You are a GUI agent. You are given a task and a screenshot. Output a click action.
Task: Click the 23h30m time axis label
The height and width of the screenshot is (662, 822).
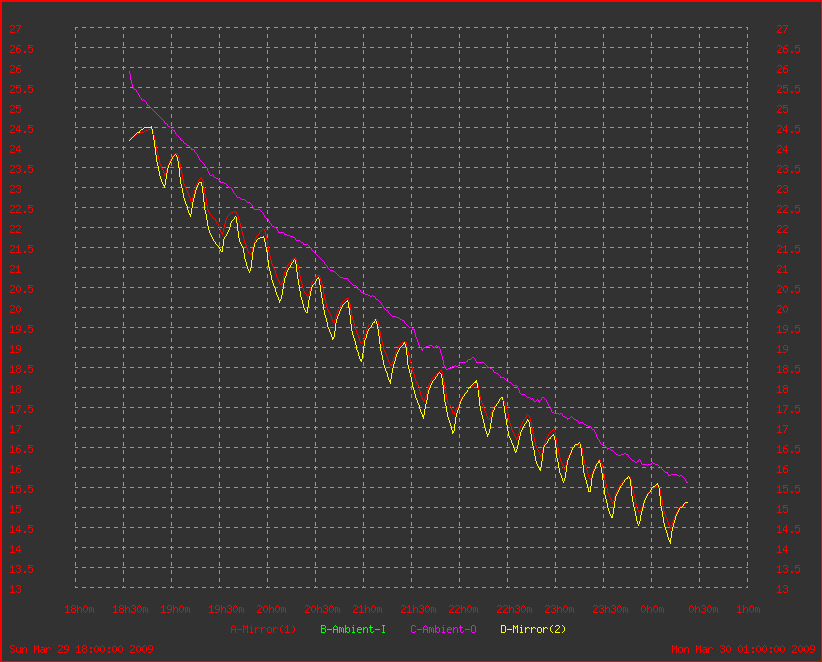[x=610, y=609]
